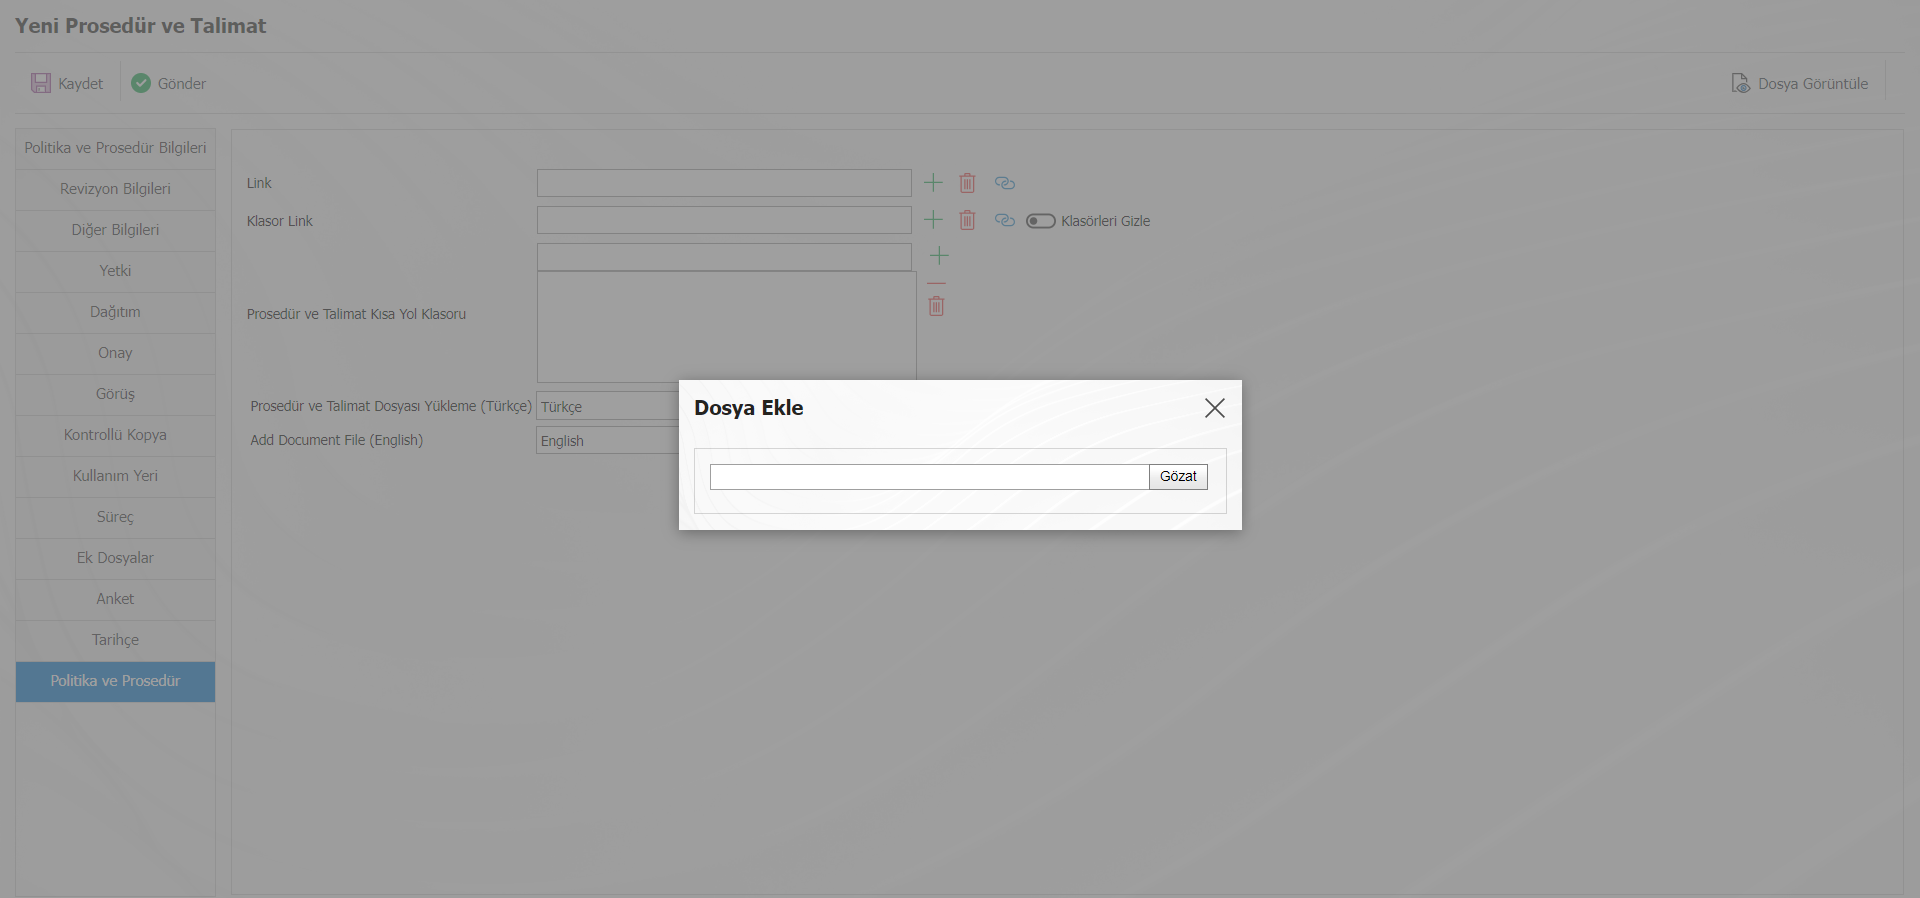The height and width of the screenshot is (898, 1920).
Task: Click the Kısa Yol Klasoru list box
Action: [x=727, y=327]
